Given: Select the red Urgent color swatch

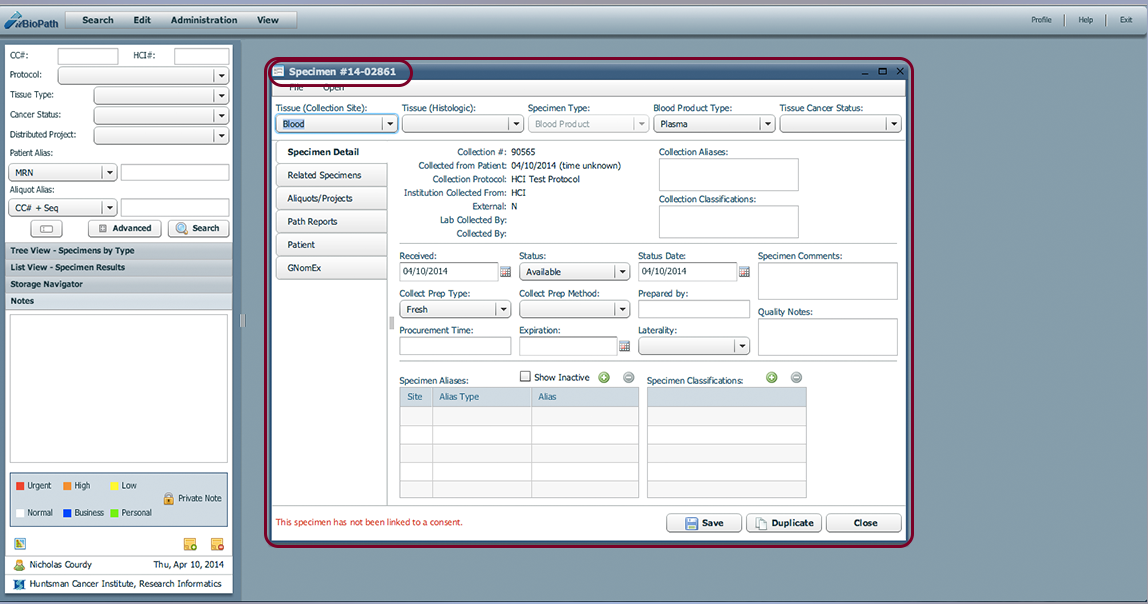Looking at the screenshot, I should pyautogui.click(x=20, y=486).
